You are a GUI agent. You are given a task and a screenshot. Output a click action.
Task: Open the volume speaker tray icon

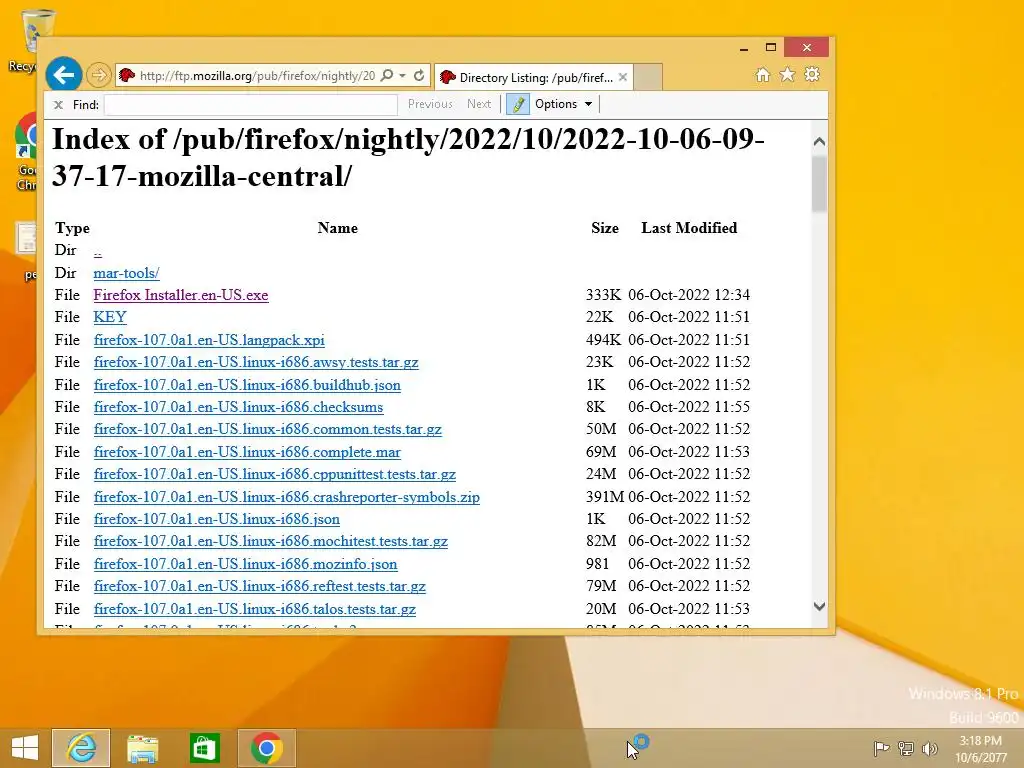[929, 748]
